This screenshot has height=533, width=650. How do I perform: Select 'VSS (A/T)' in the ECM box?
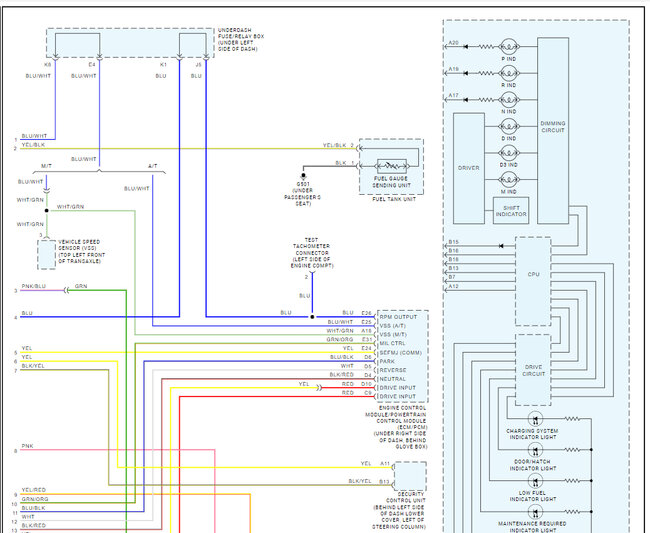click(393, 326)
